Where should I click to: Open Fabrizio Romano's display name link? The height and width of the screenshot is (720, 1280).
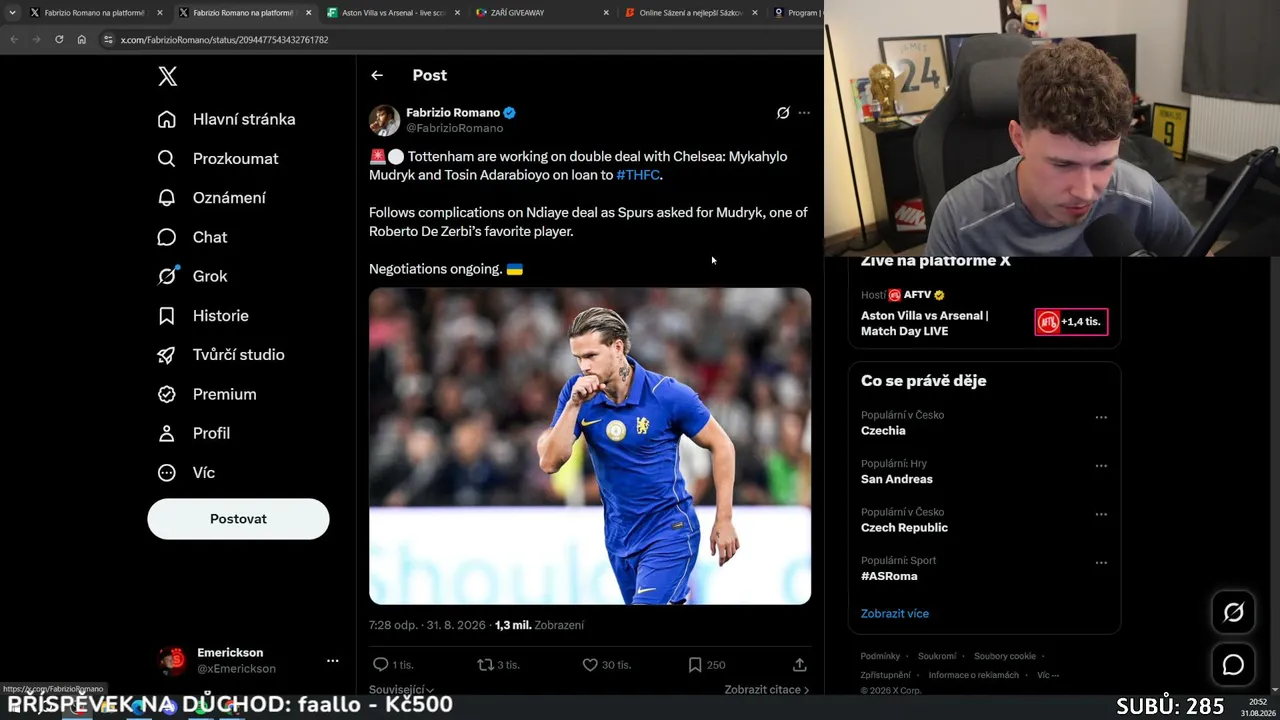(453, 113)
